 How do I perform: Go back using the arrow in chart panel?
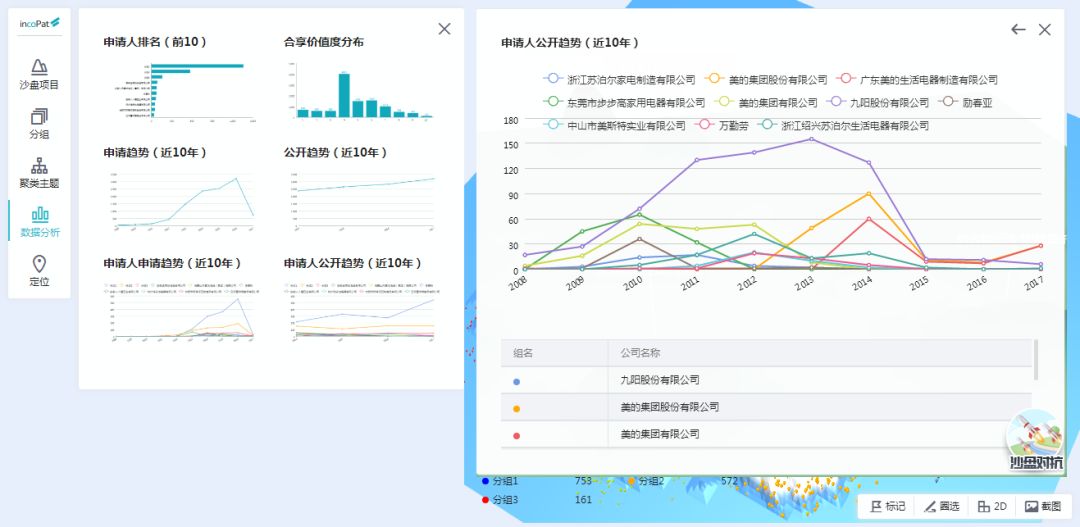[1018, 30]
